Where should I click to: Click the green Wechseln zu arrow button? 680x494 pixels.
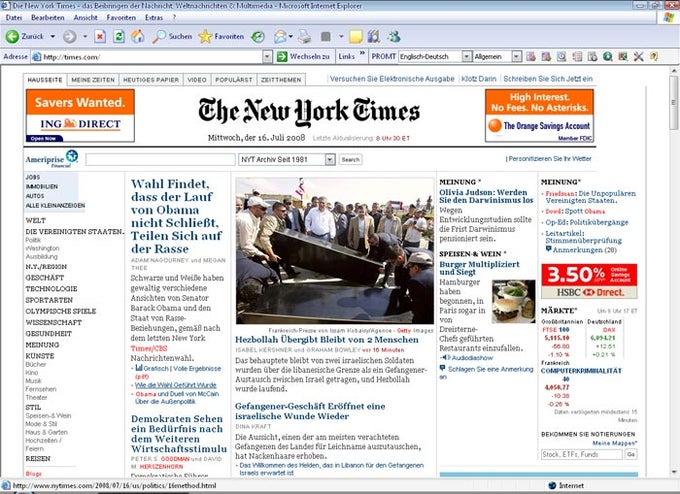coord(282,56)
